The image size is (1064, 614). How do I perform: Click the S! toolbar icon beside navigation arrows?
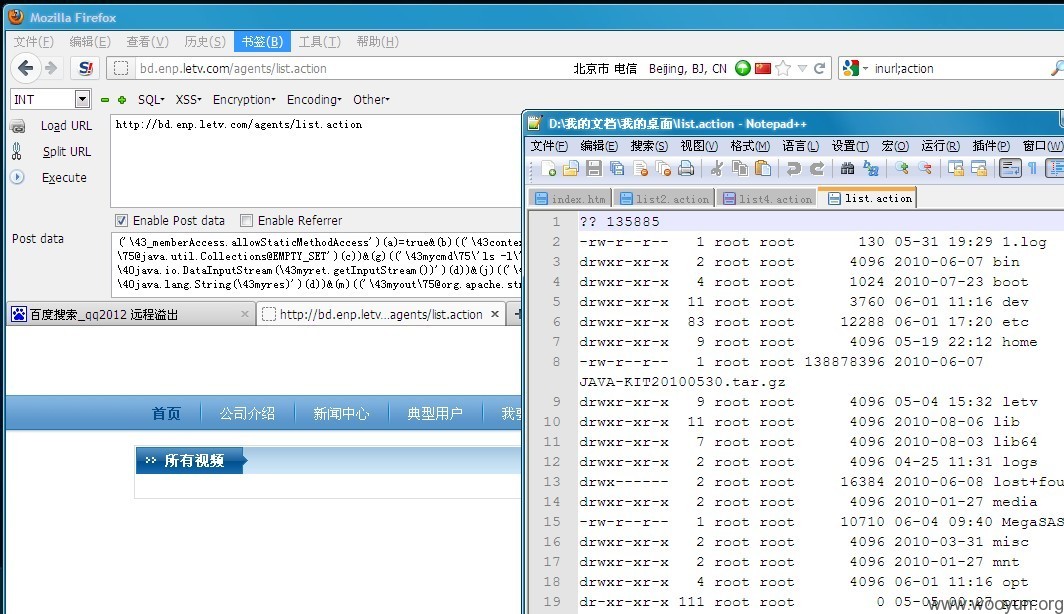point(85,68)
